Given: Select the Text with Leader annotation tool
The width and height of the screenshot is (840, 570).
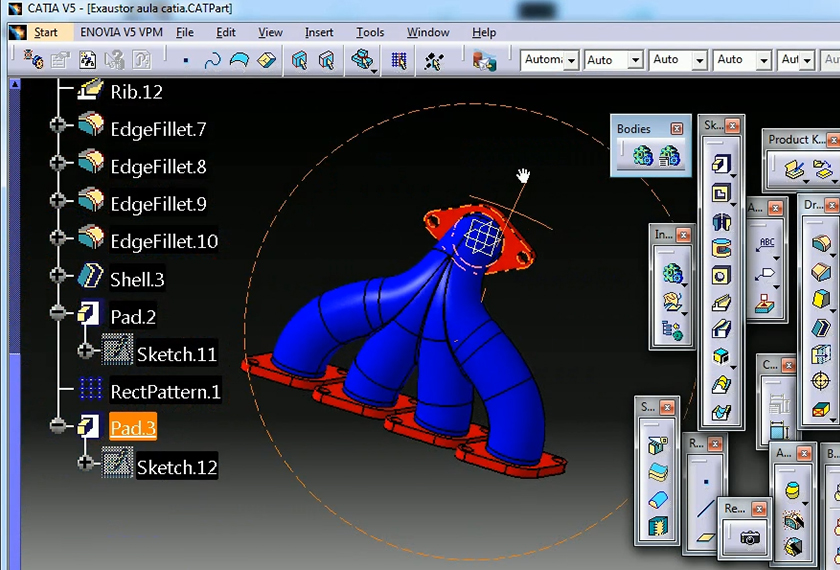Looking at the screenshot, I should click(767, 244).
